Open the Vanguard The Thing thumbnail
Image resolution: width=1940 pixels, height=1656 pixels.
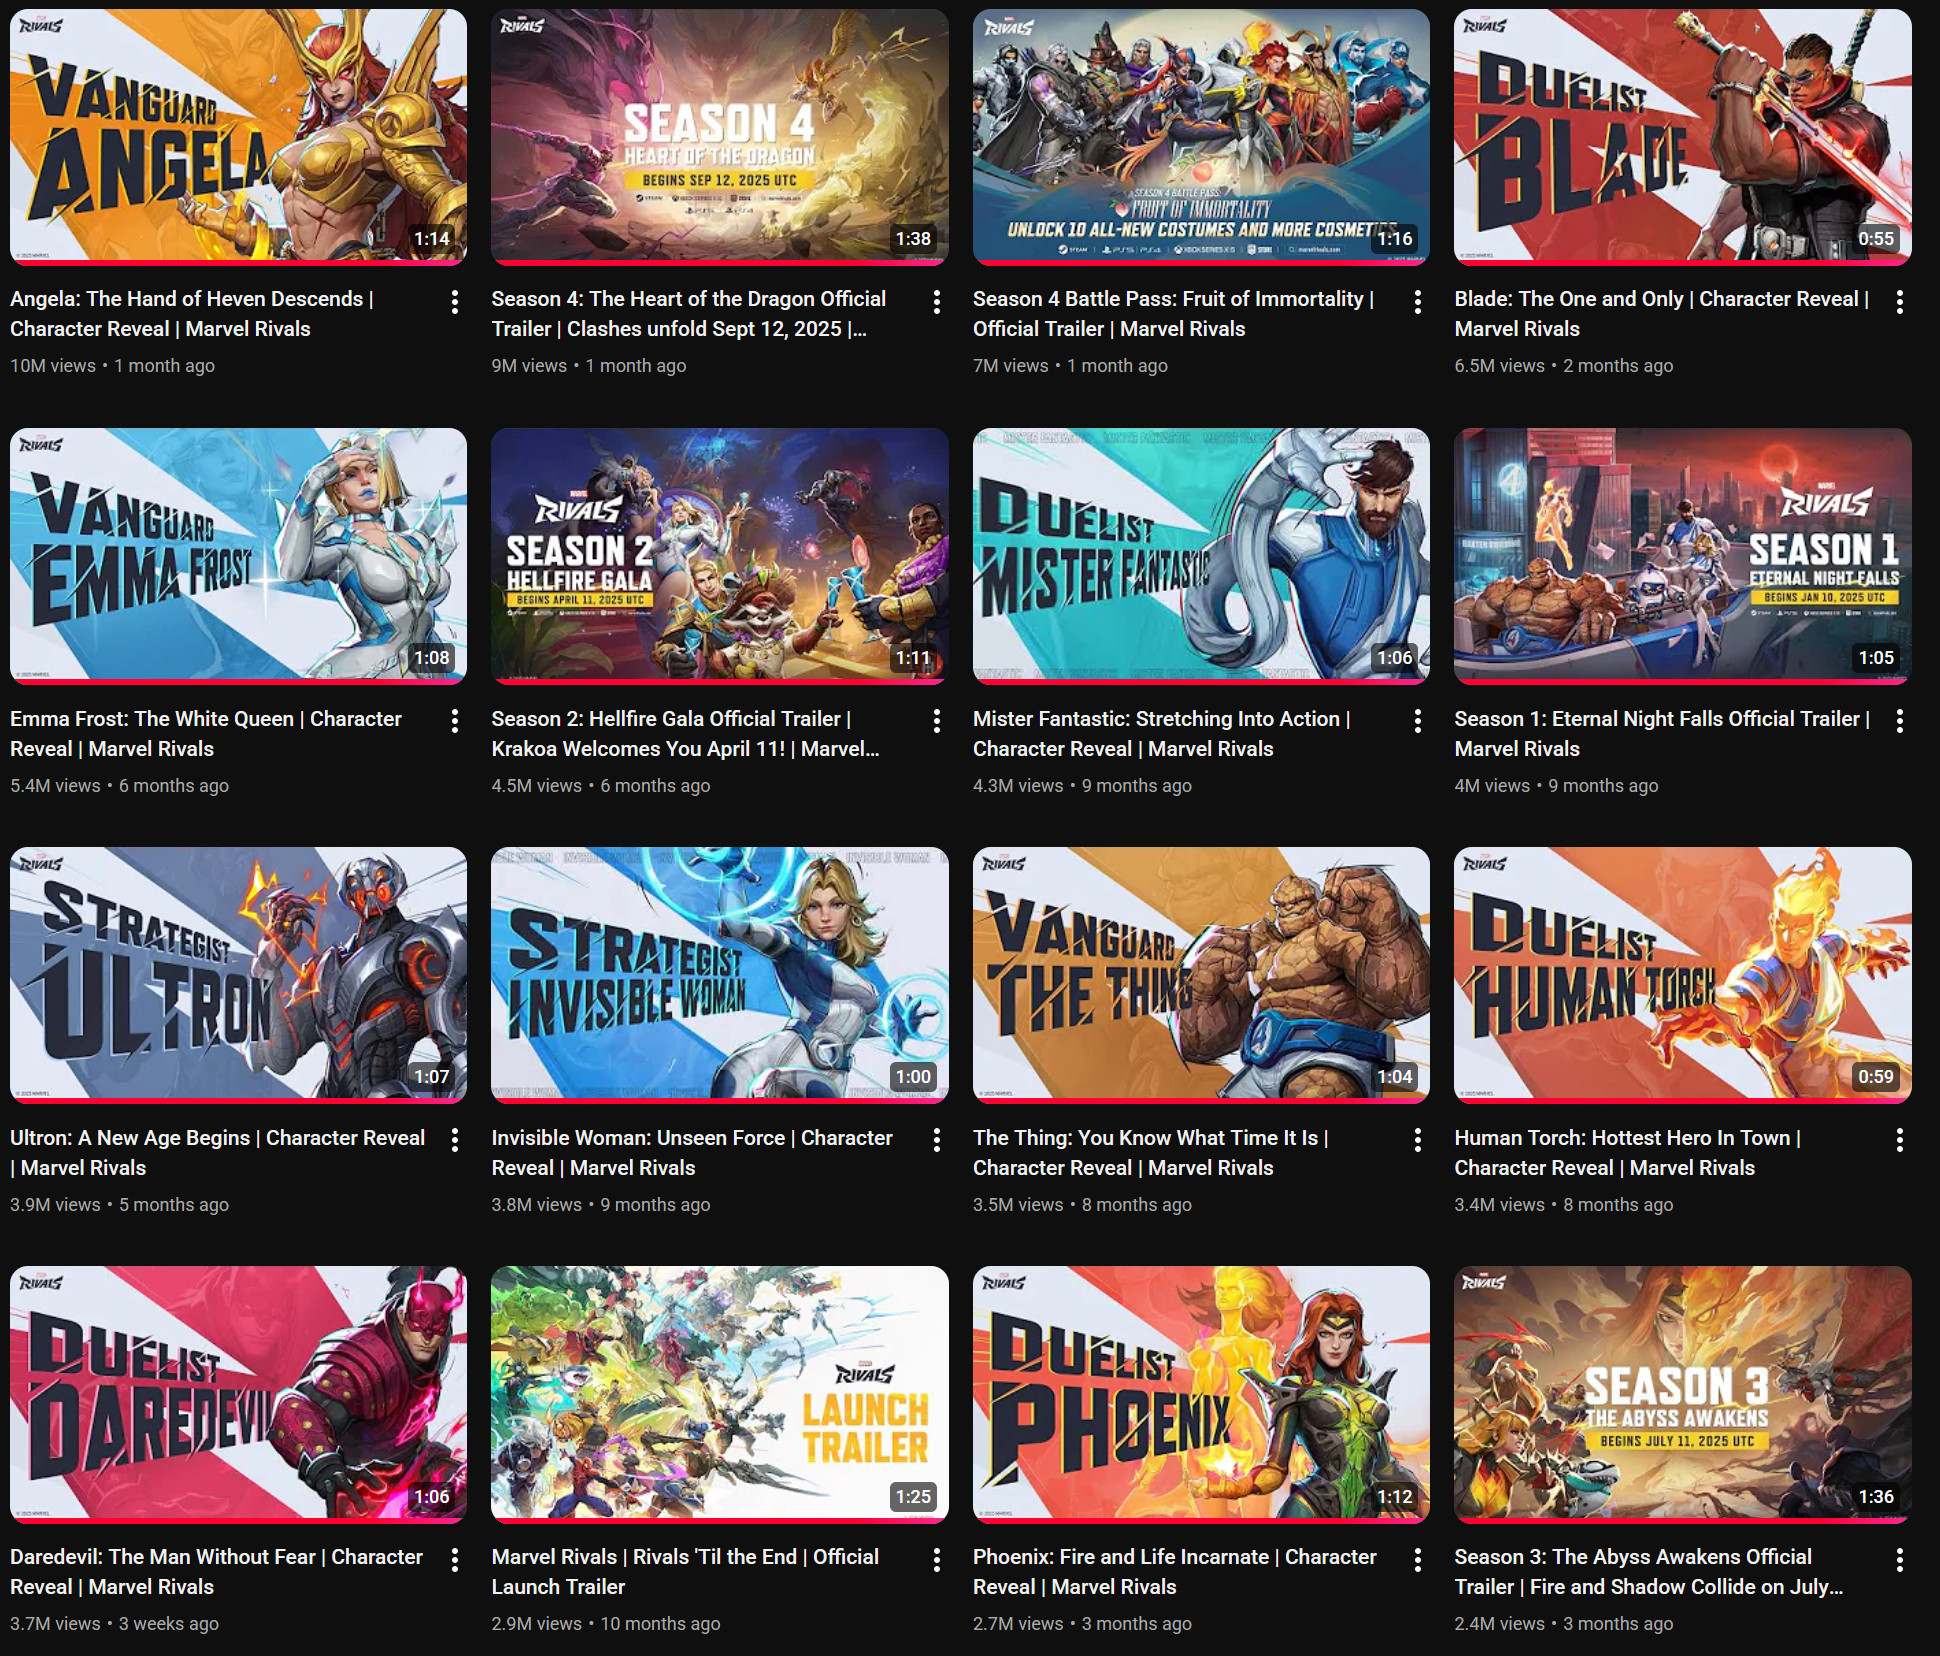[1201, 974]
